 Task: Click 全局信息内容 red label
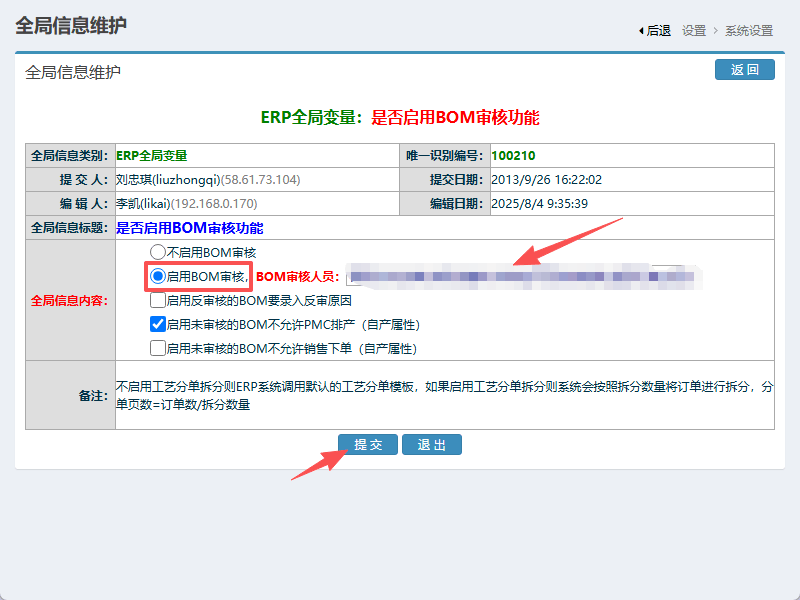69,301
